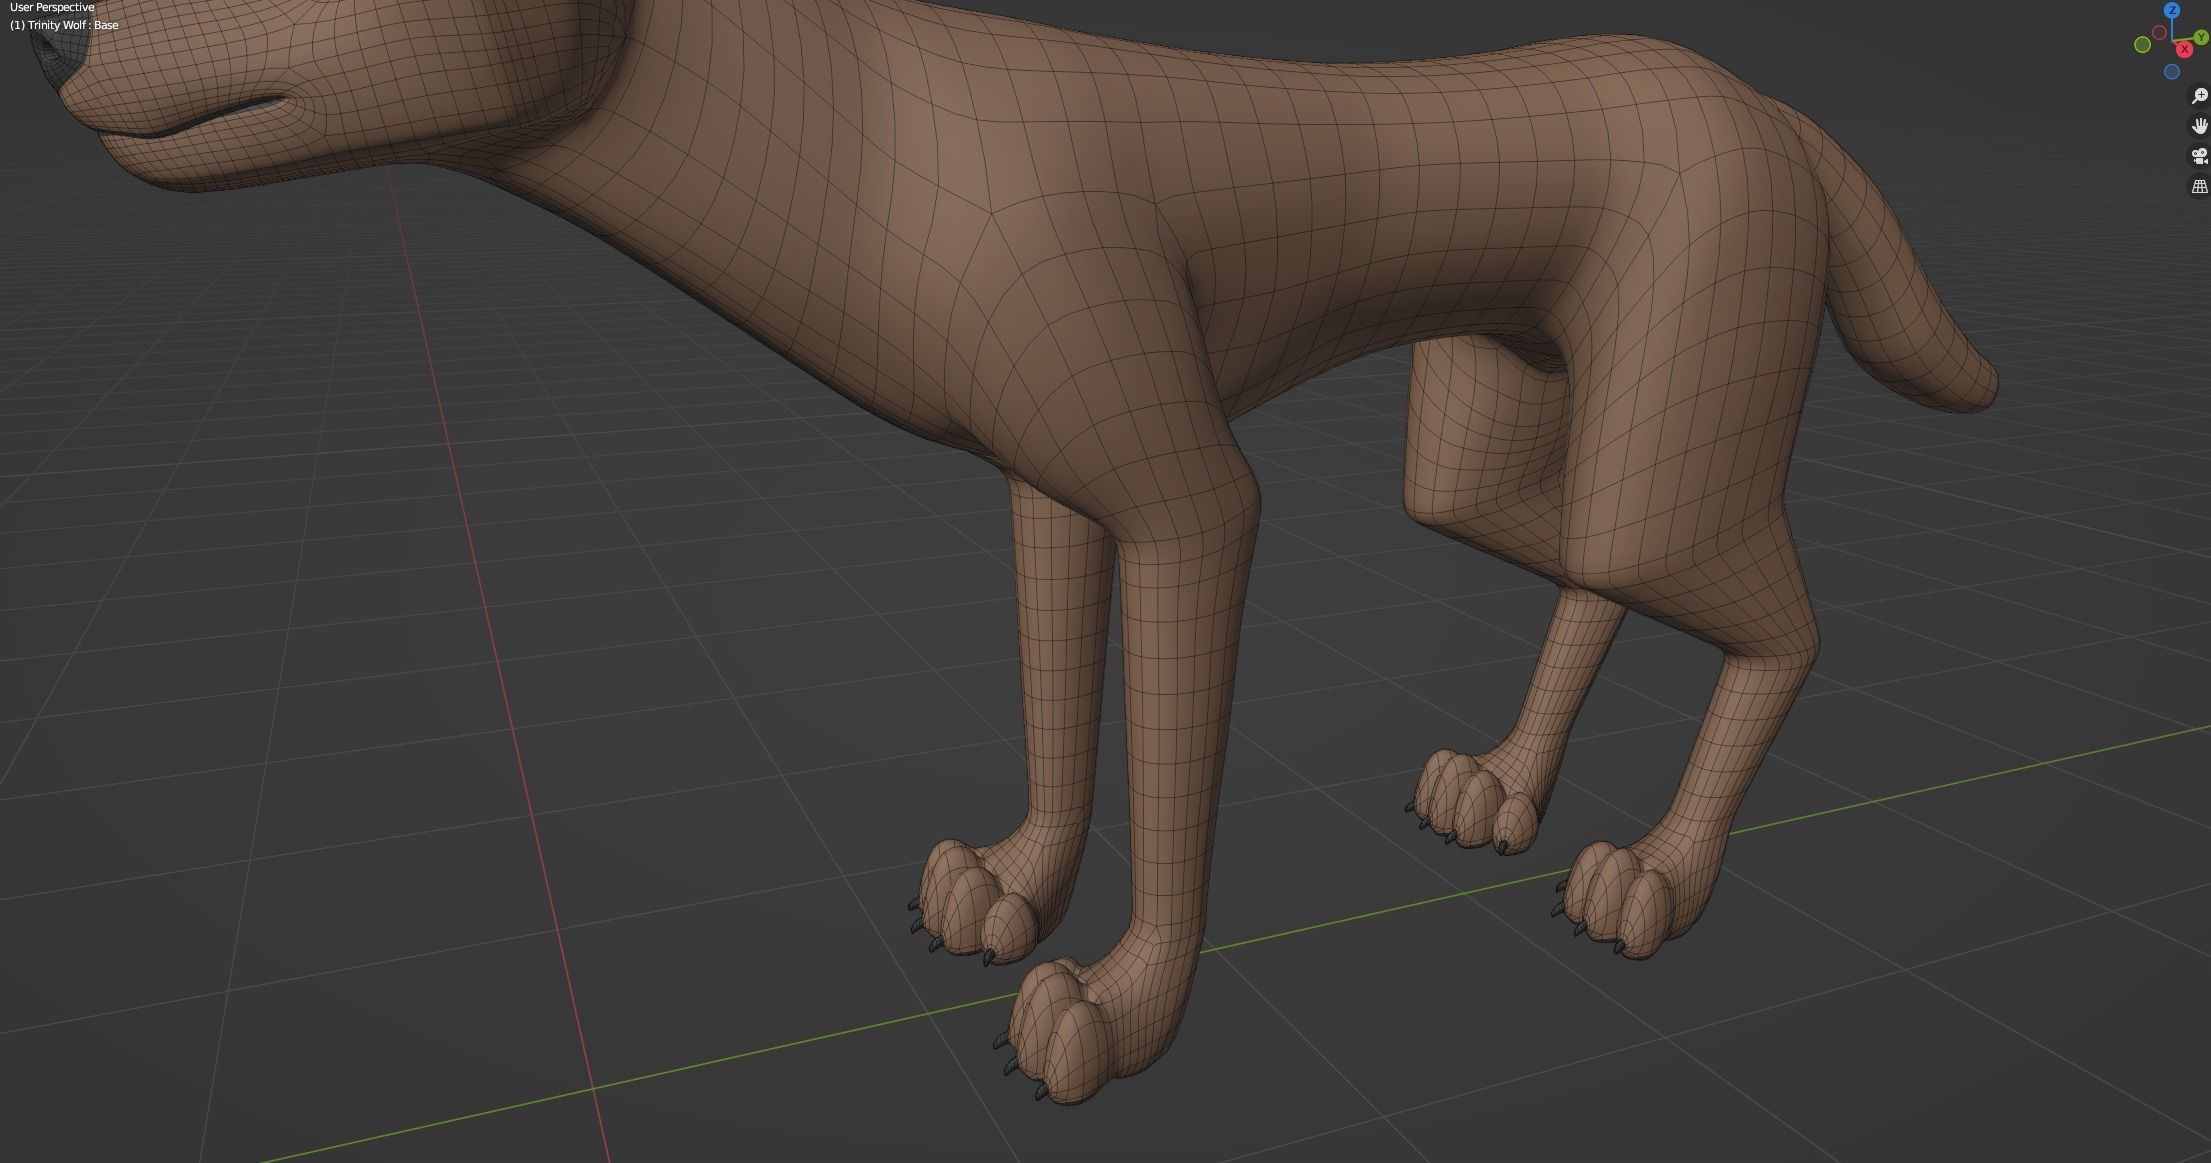
Task: Click the unlabeled negative X red gizmo circle
Action: [x=2159, y=32]
